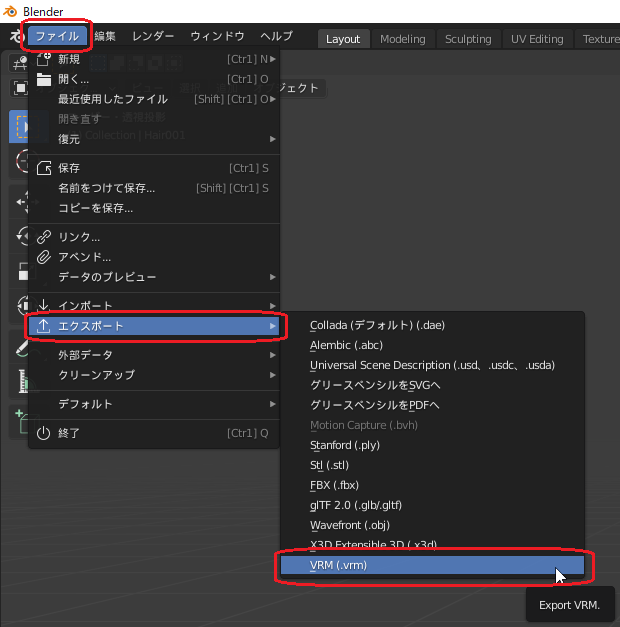
Task: Expand the 復元 submenu
Action: coord(154,139)
